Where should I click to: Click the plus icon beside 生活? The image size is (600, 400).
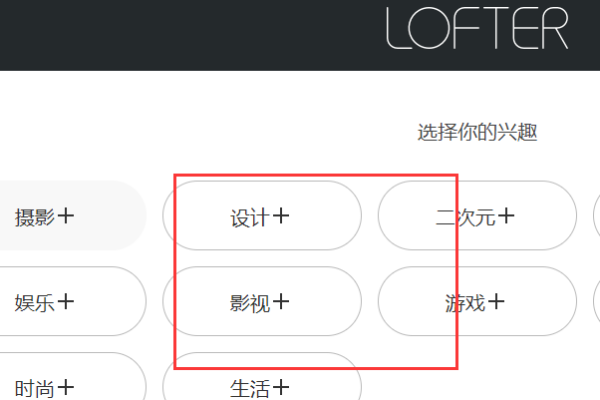coord(281,387)
